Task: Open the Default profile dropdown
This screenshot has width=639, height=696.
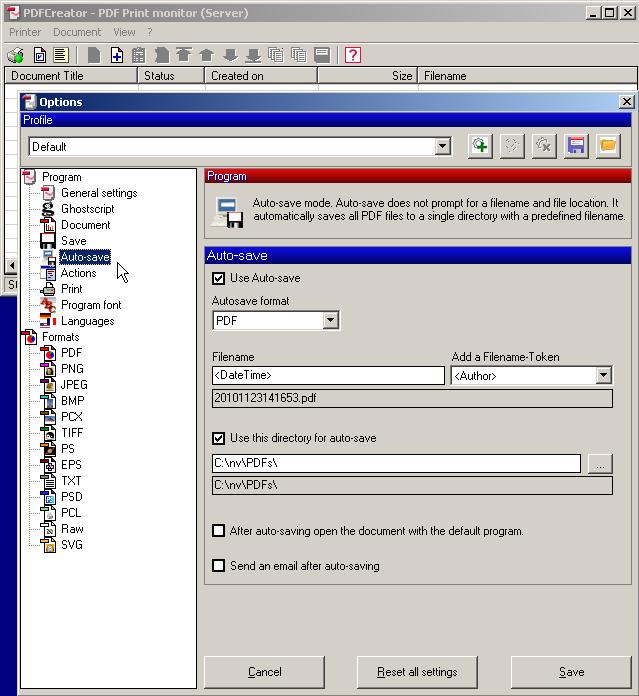Action: pyautogui.click(x=443, y=147)
